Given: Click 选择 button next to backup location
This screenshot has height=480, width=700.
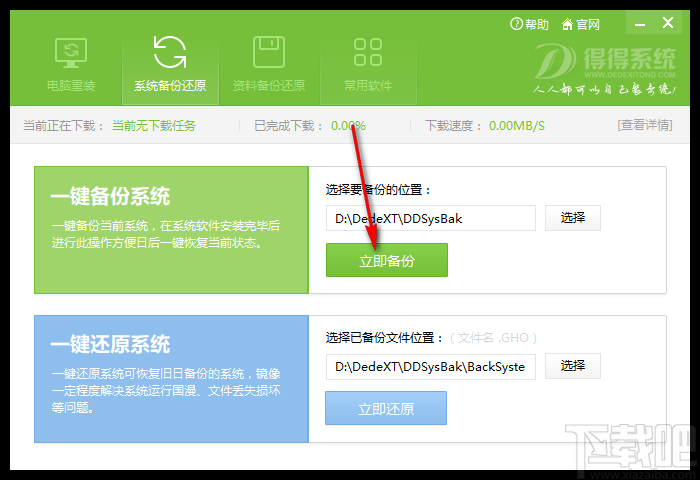Looking at the screenshot, I should (573, 218).
